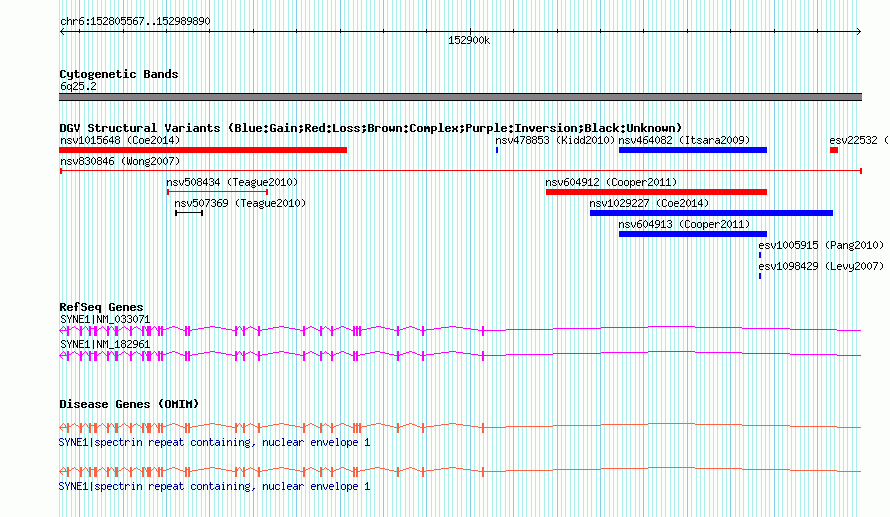The width and height of the screenshot is (890, 517).
Task: Select the nsv464082 (Itsara2009) blue gain bar
Action: 693,150
